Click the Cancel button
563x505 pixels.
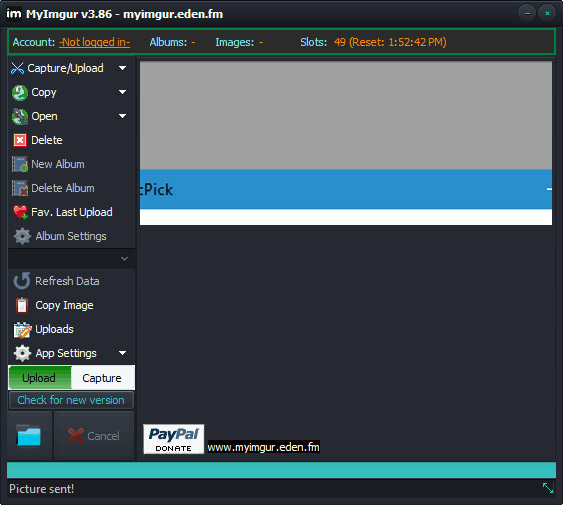(x=94, y=435)
